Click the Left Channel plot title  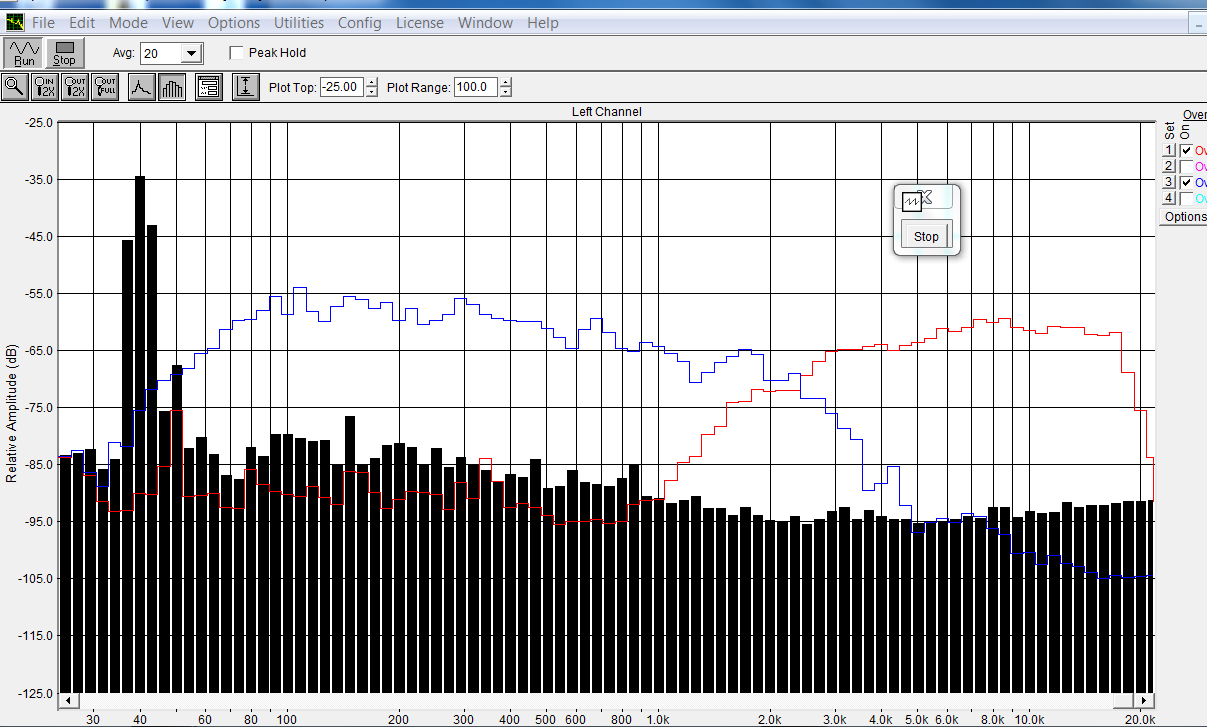pos(606,112)
